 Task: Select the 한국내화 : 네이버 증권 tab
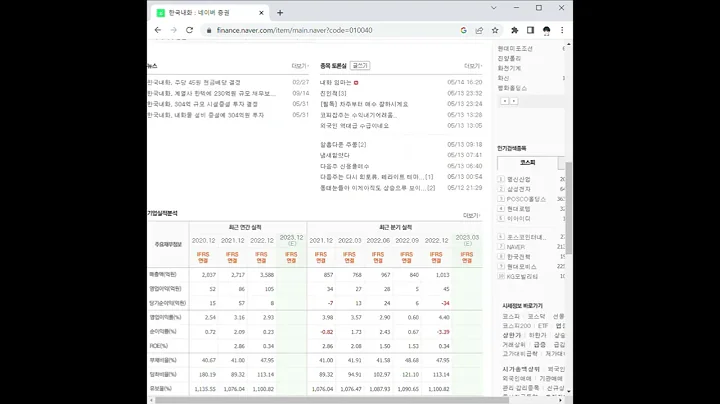tap(210, 13)
